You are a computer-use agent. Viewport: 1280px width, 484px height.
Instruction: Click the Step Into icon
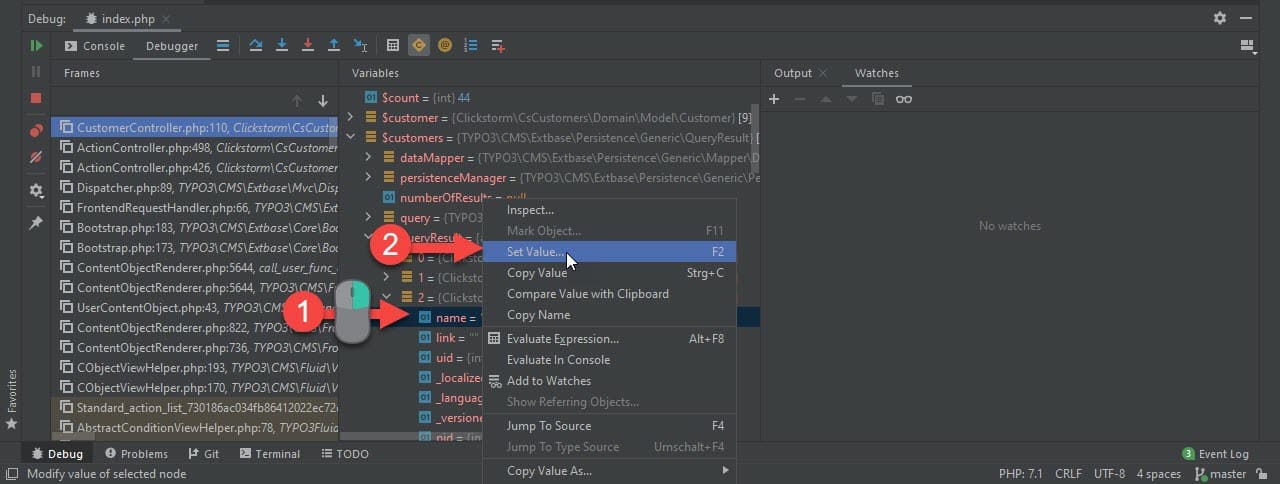click(282, 46)
